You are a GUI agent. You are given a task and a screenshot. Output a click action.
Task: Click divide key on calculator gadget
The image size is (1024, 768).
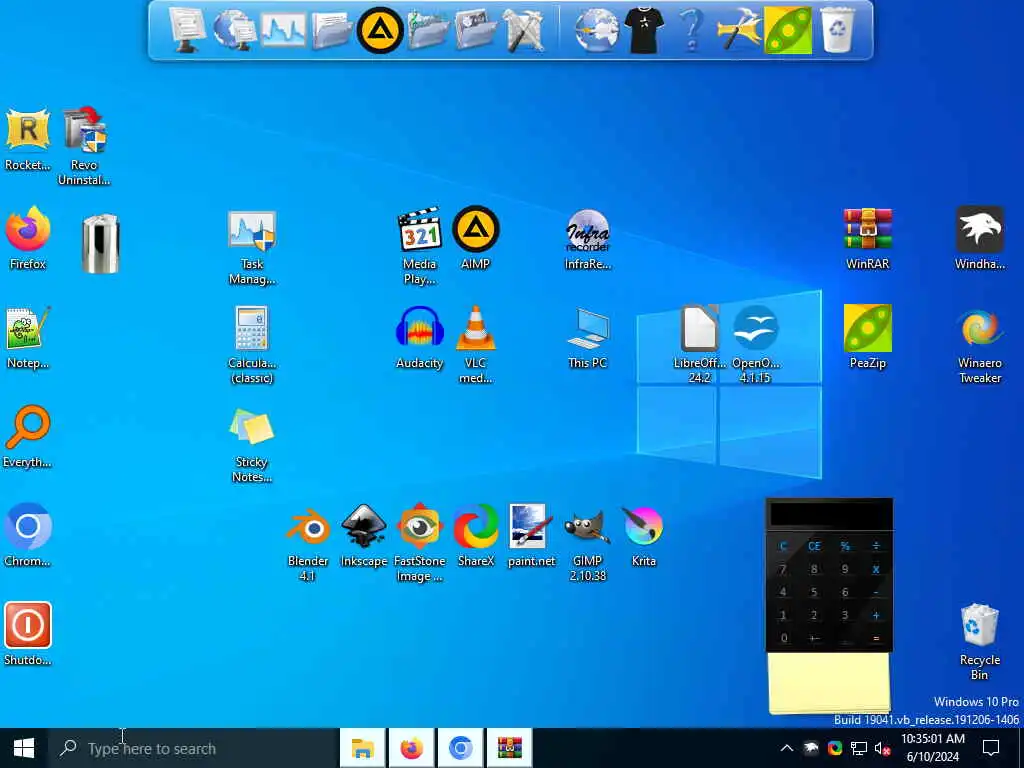point(876,546)
